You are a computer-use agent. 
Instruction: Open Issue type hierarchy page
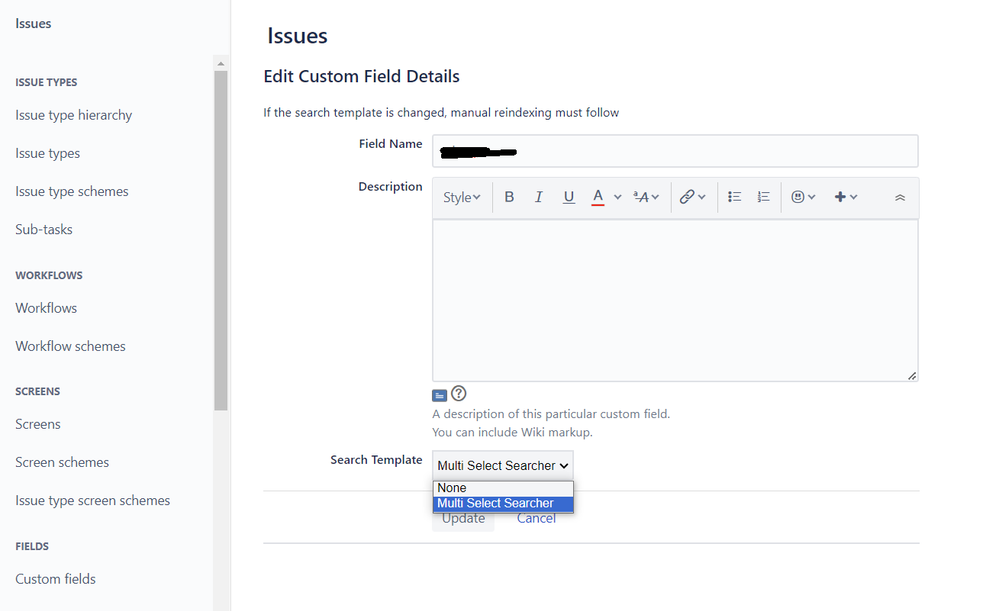click(x=74, y=115)
